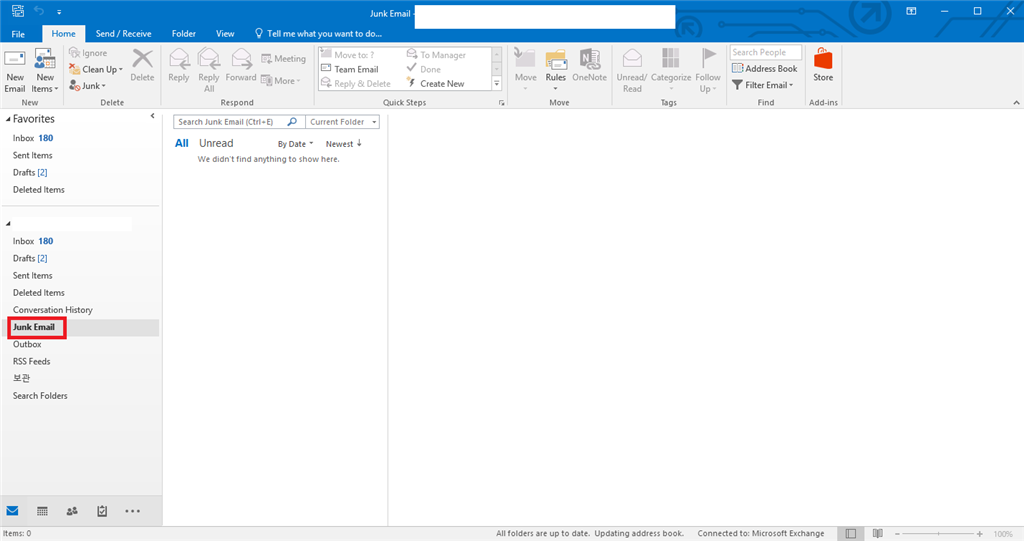The image size is (1024, 541).
Task: Click the Ignore conversation button
Action: coord(88,53)
